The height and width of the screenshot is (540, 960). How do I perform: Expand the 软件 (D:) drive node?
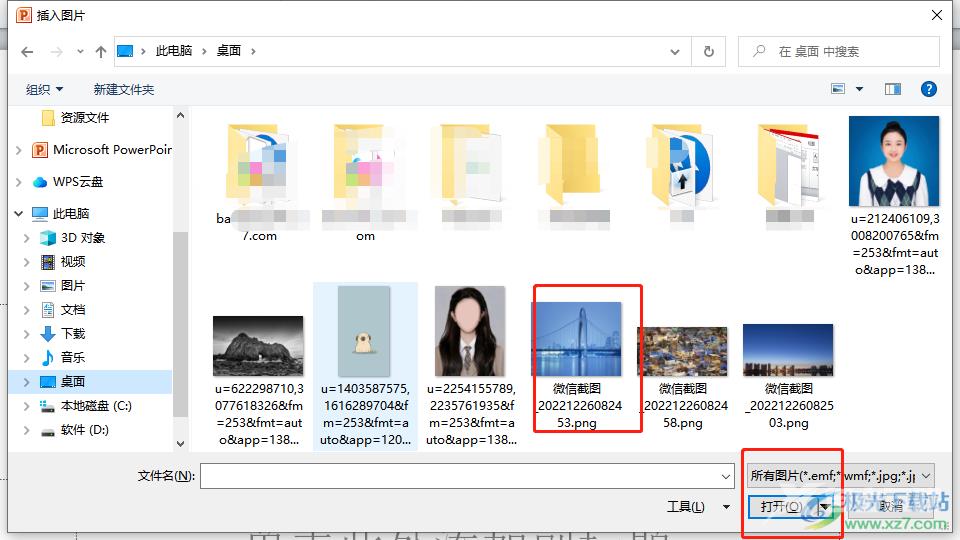coord(26,430)
